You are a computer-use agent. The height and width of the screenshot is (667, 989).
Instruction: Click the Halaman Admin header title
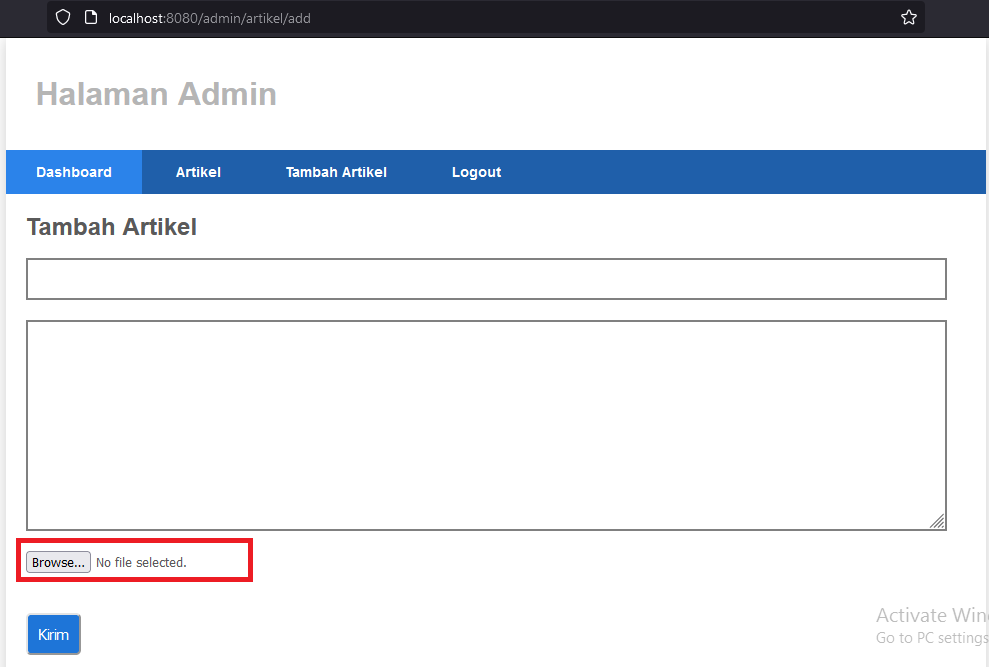click(x=156, y=94)
